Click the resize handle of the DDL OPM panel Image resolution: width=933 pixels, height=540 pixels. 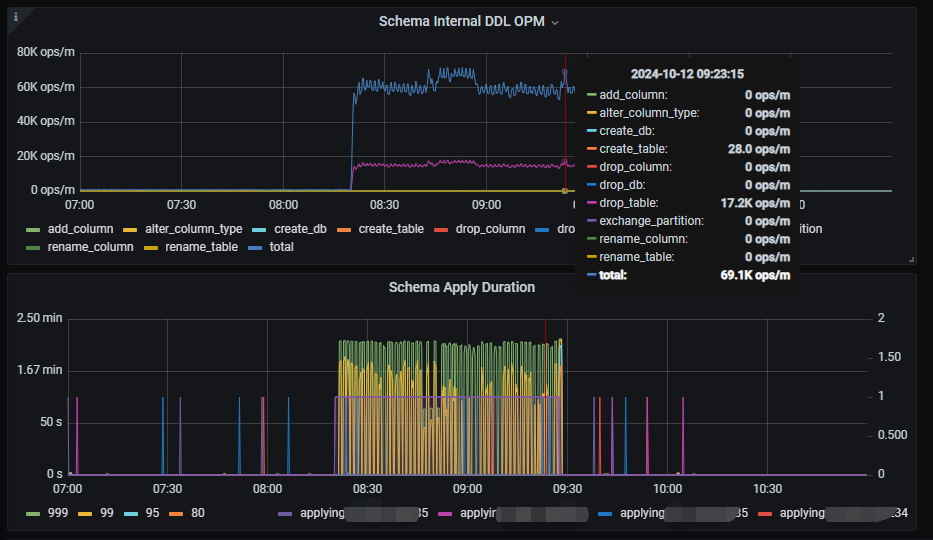click(x=911, y=259)
